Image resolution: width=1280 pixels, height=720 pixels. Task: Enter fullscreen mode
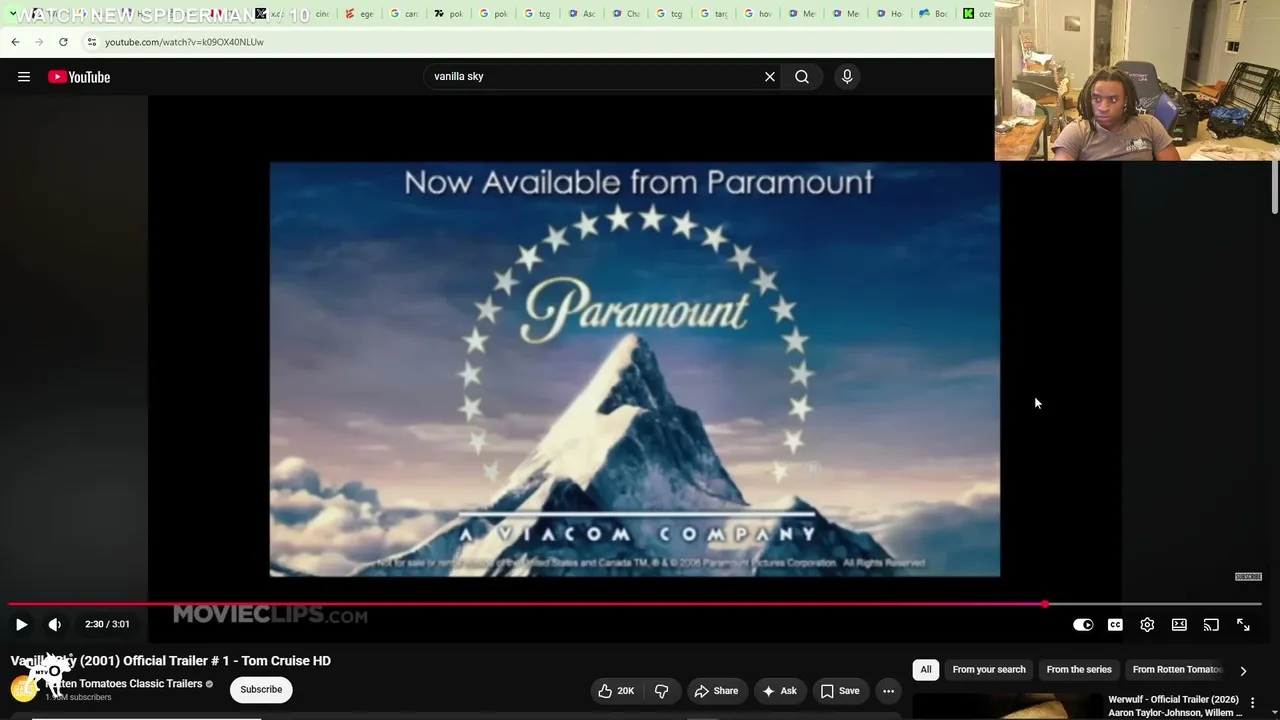[x=1243, y=624]
